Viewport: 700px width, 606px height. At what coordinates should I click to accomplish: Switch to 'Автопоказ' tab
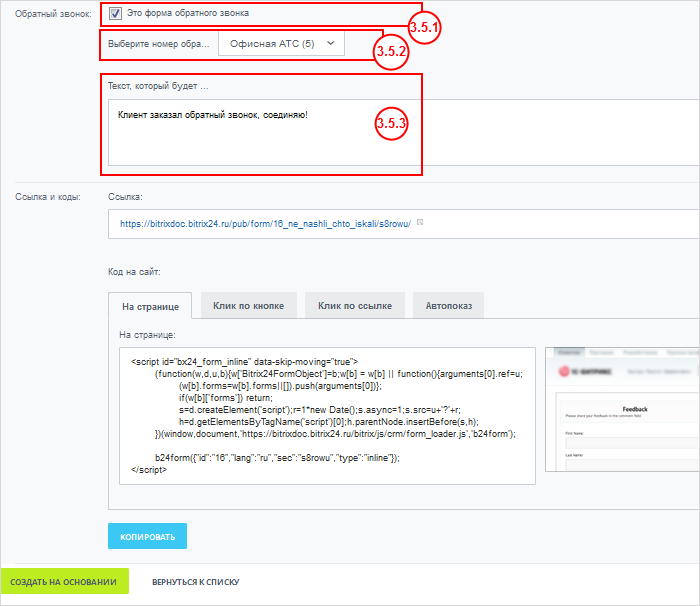click(448, 305)
